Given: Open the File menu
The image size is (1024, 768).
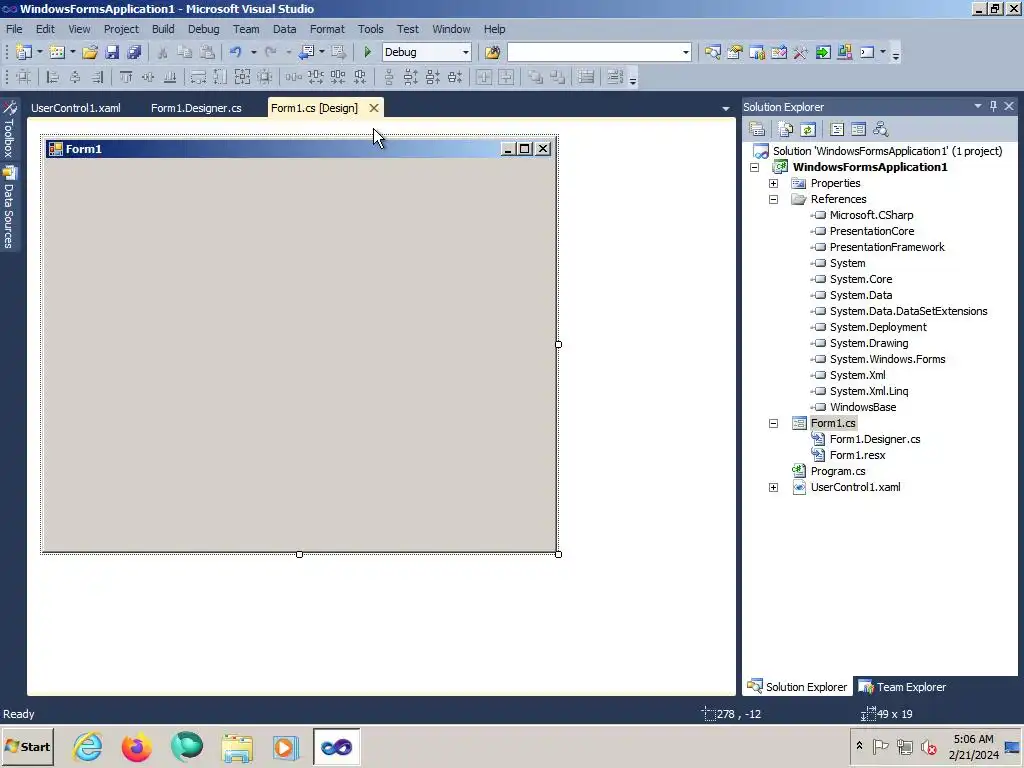Looking at the screenshot, I should click(14, 29).
